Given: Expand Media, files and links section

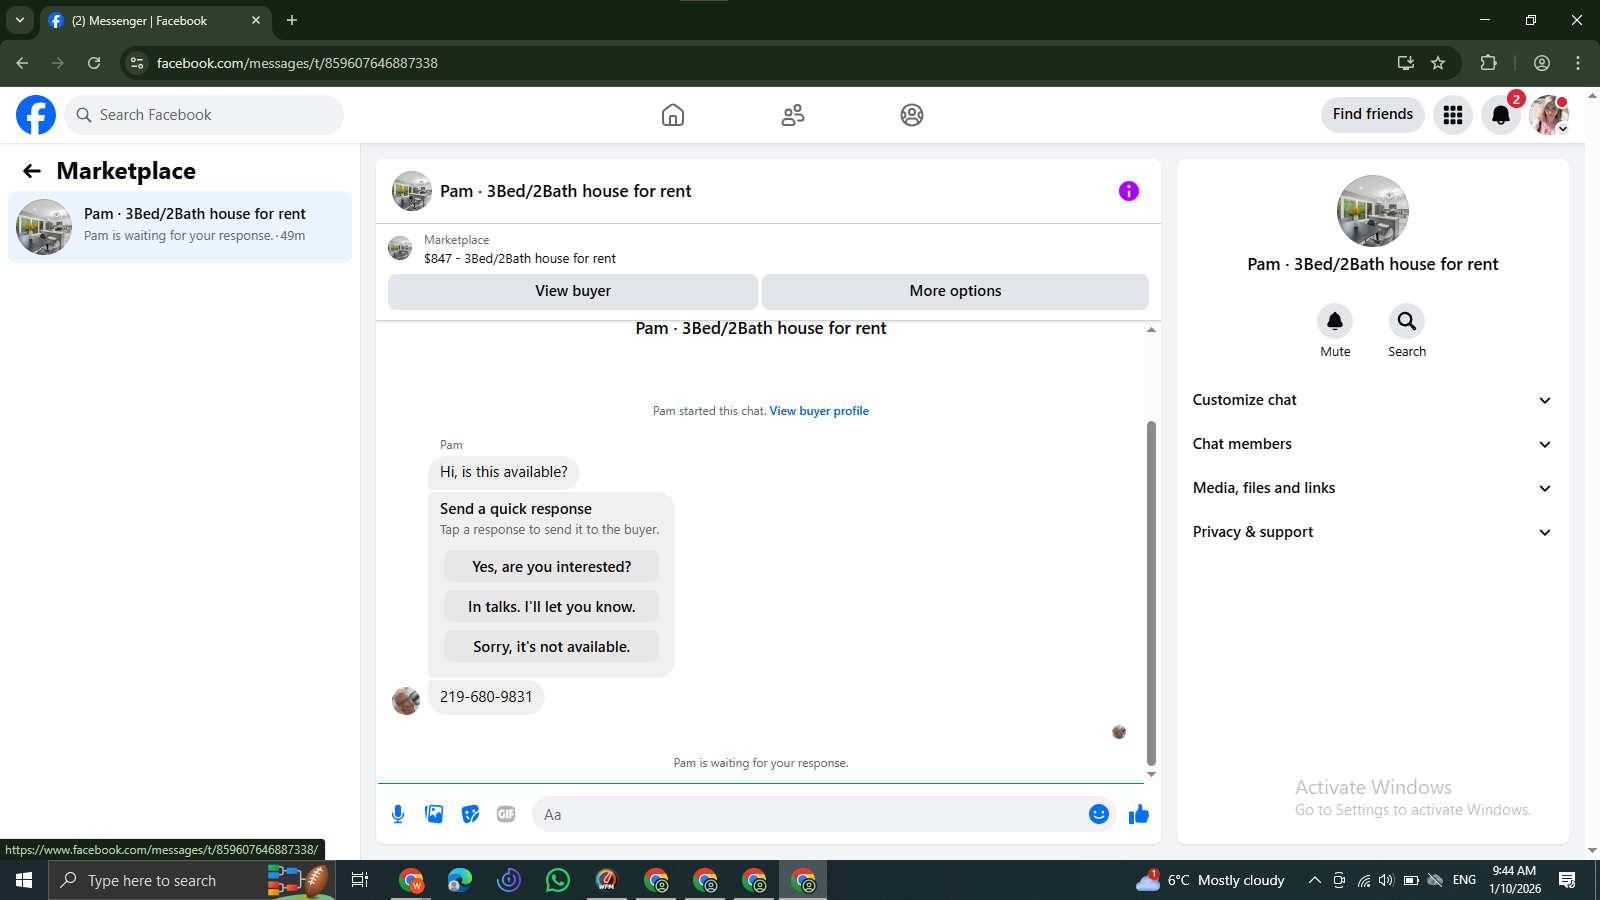Looking at the screenshot, I should [1372, 488].
